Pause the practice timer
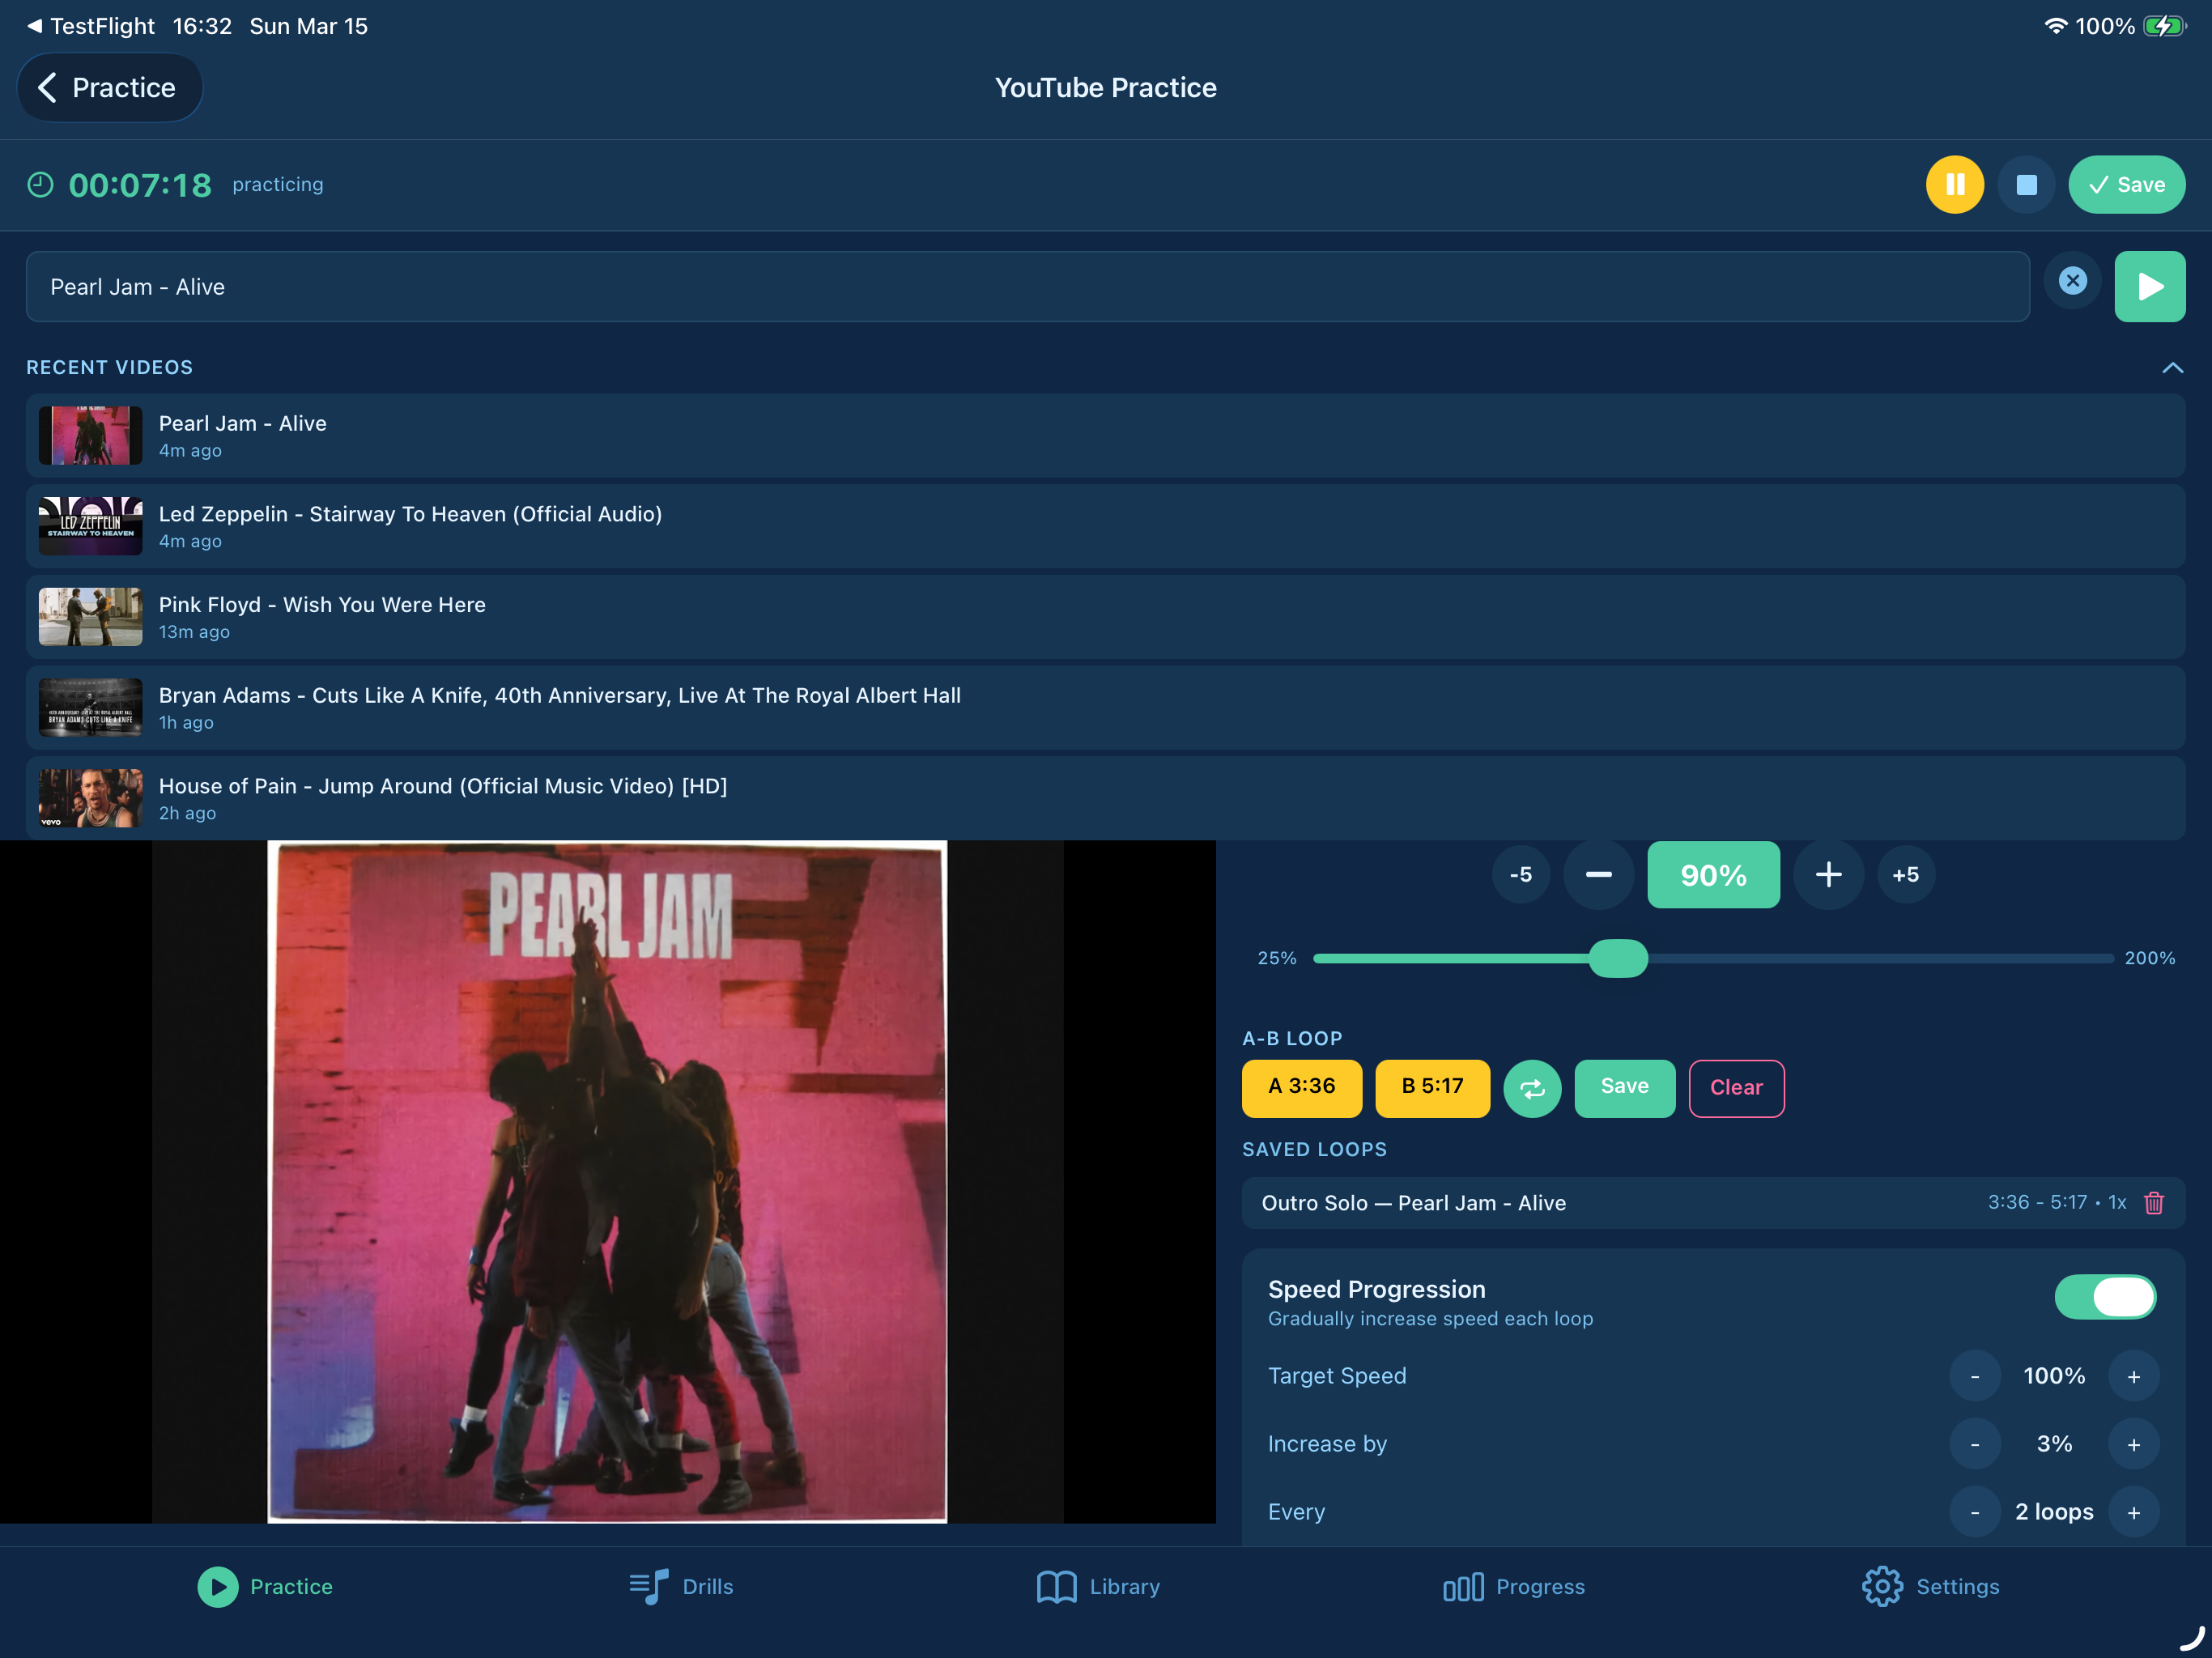Image resolution: width=2212 pixels, height=1658 pixels. tap(1954, 185)
